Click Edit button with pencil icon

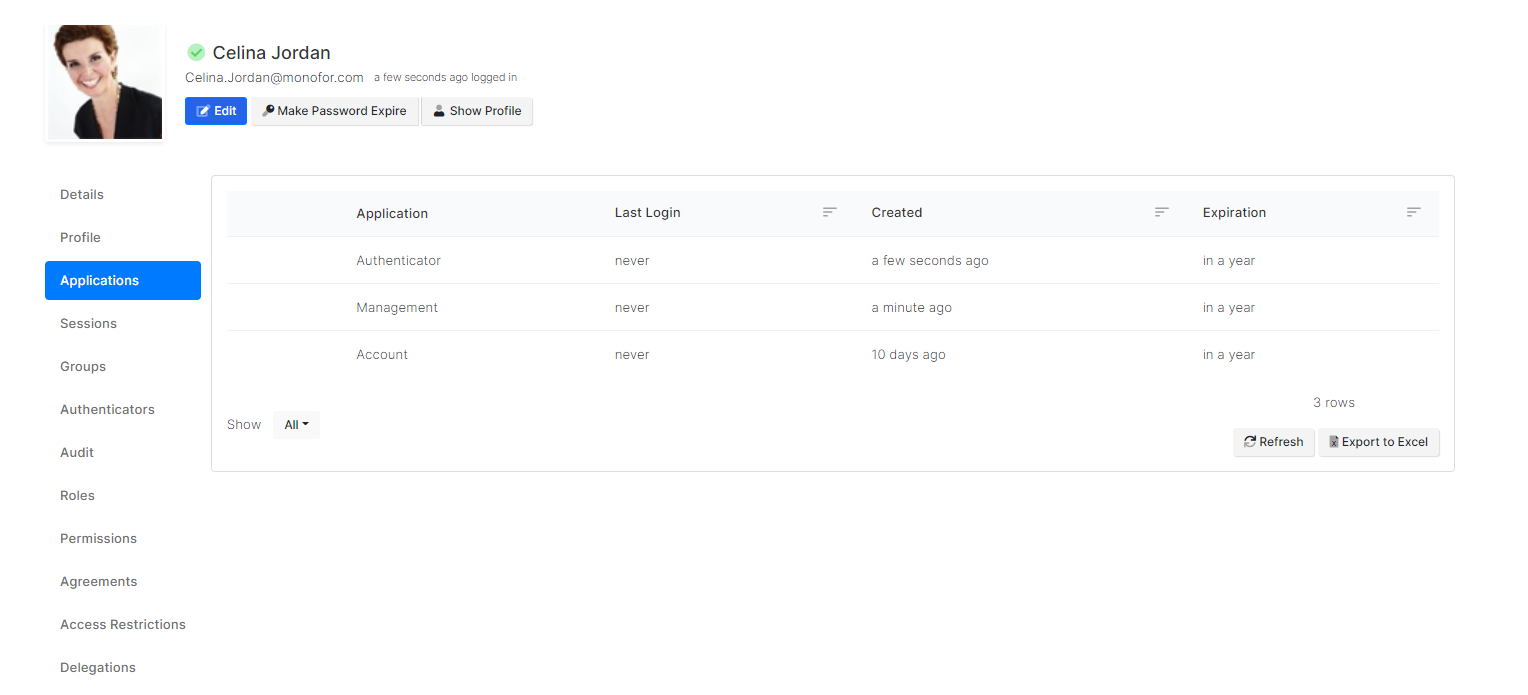[216, 111]
